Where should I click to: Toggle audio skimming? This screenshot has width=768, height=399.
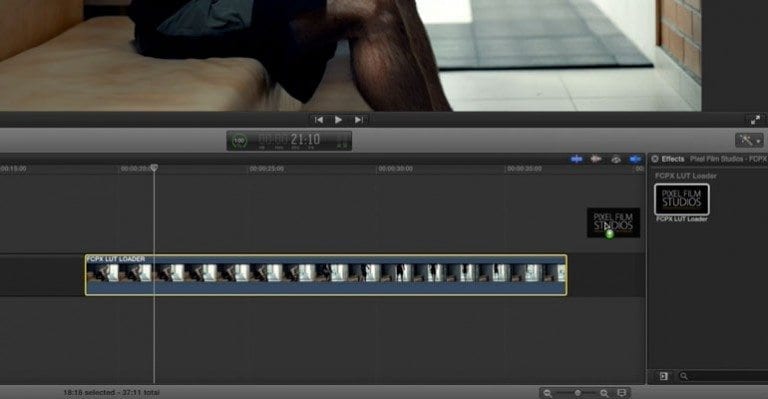(596, 159)
